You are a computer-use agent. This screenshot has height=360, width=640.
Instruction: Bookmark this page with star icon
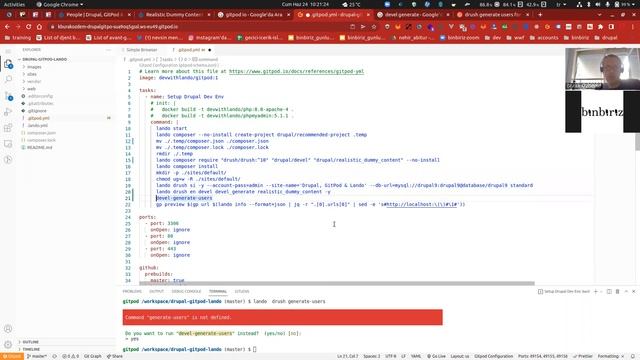coord(374,27)
